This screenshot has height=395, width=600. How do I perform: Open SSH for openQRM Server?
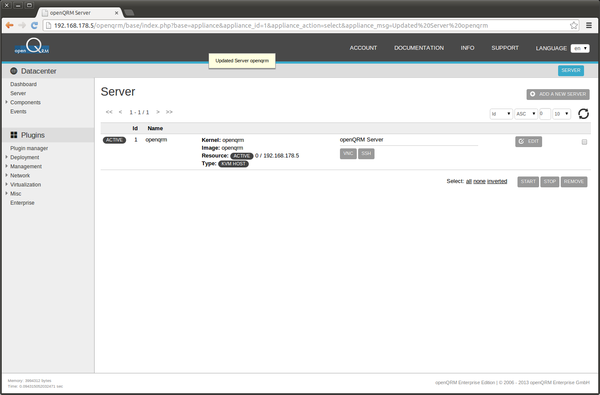366,153
